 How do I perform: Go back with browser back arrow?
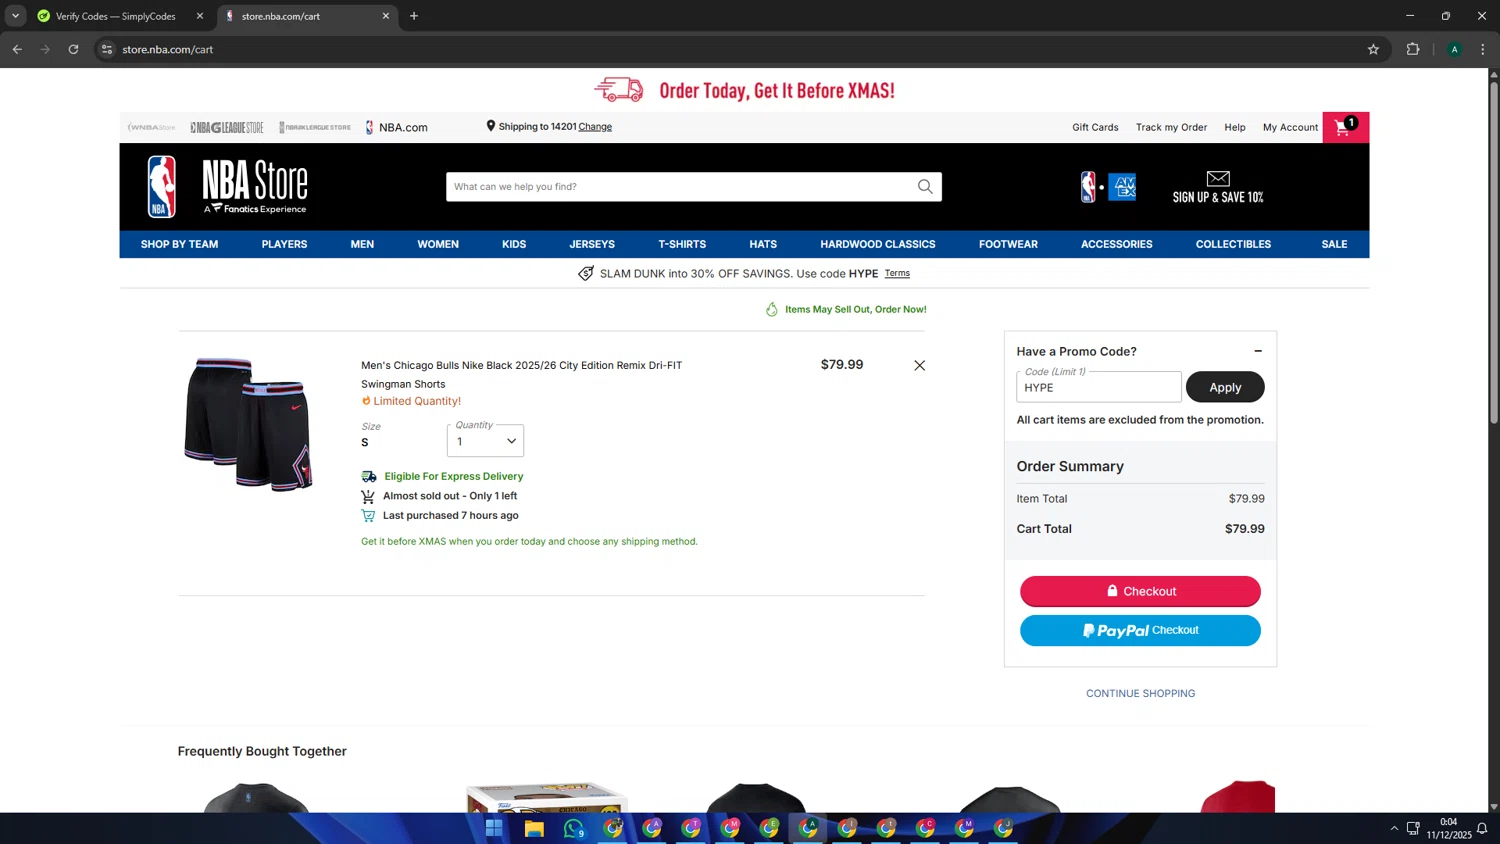(17, 49)
